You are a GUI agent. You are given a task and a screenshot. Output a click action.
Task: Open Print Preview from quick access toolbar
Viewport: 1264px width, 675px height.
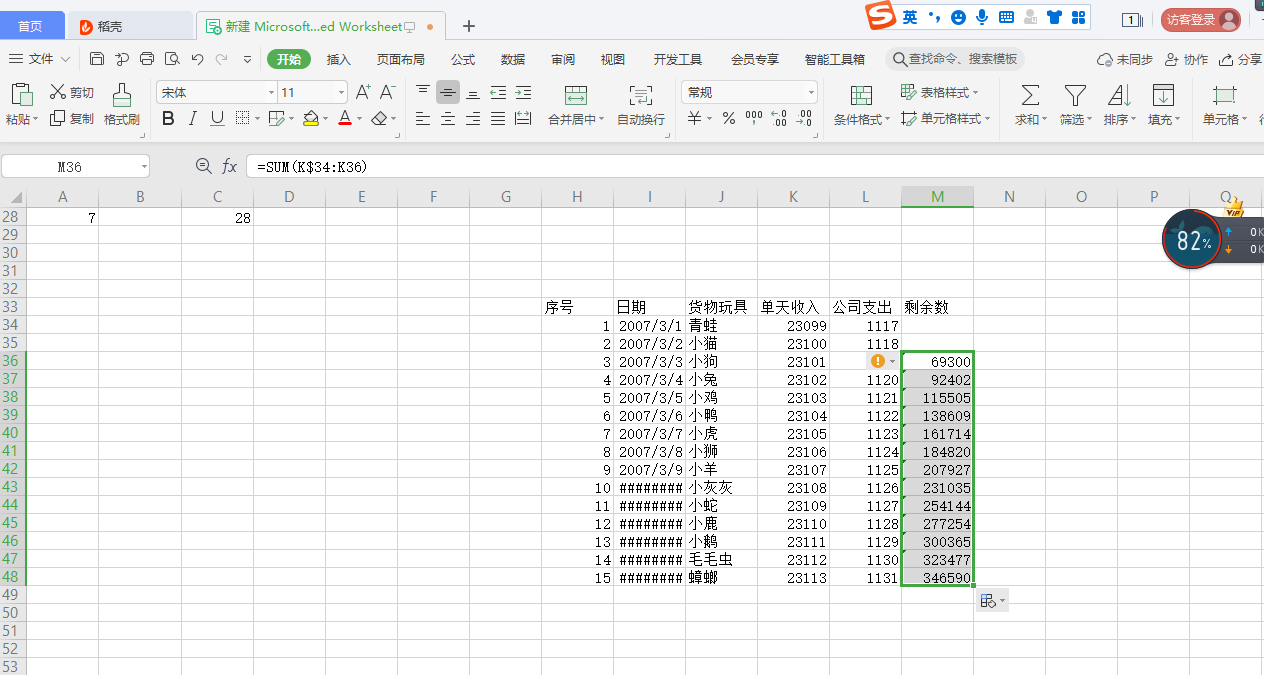pos(172,59)
